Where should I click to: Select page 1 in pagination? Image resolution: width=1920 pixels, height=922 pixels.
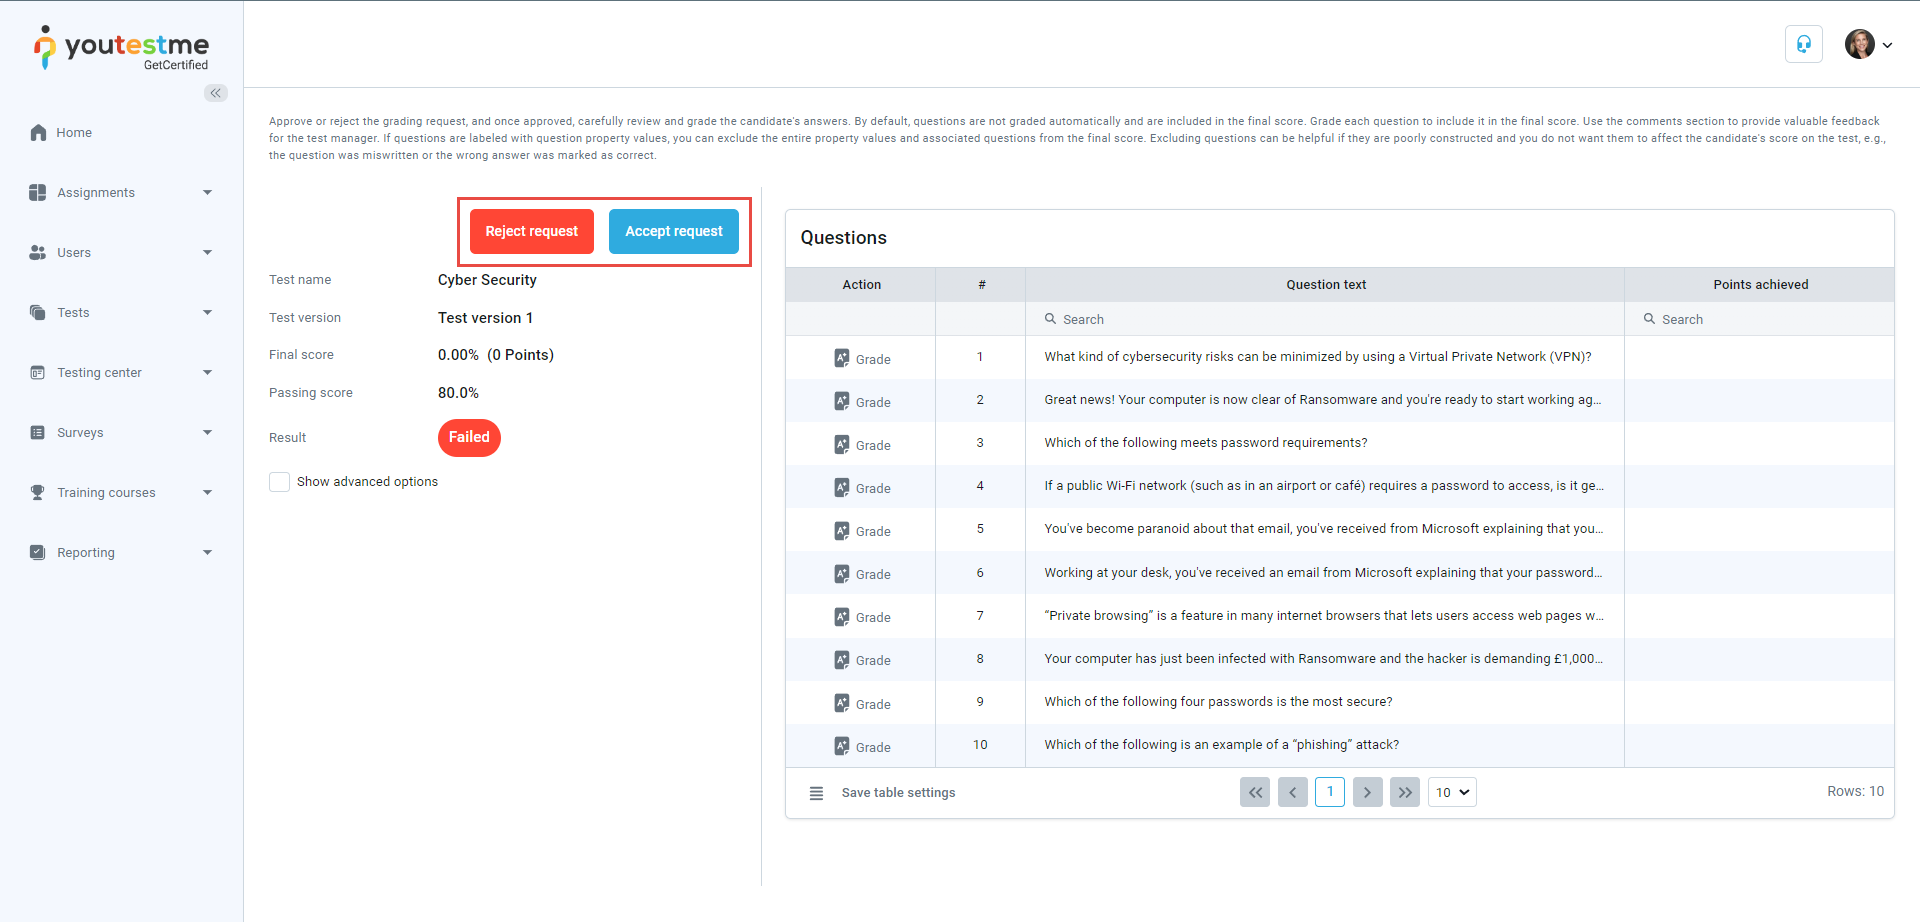(1330, 792)
